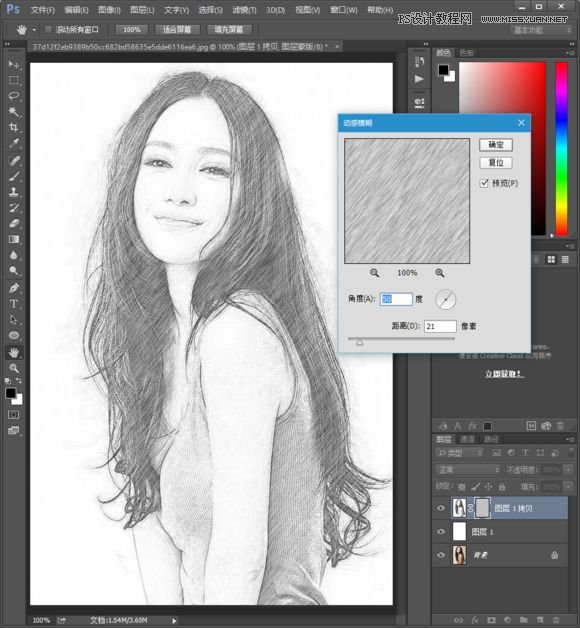The width and height of the screenshot is (580, 628).
Task: Select the Healing Brush tool
Action: click(14, 161)
